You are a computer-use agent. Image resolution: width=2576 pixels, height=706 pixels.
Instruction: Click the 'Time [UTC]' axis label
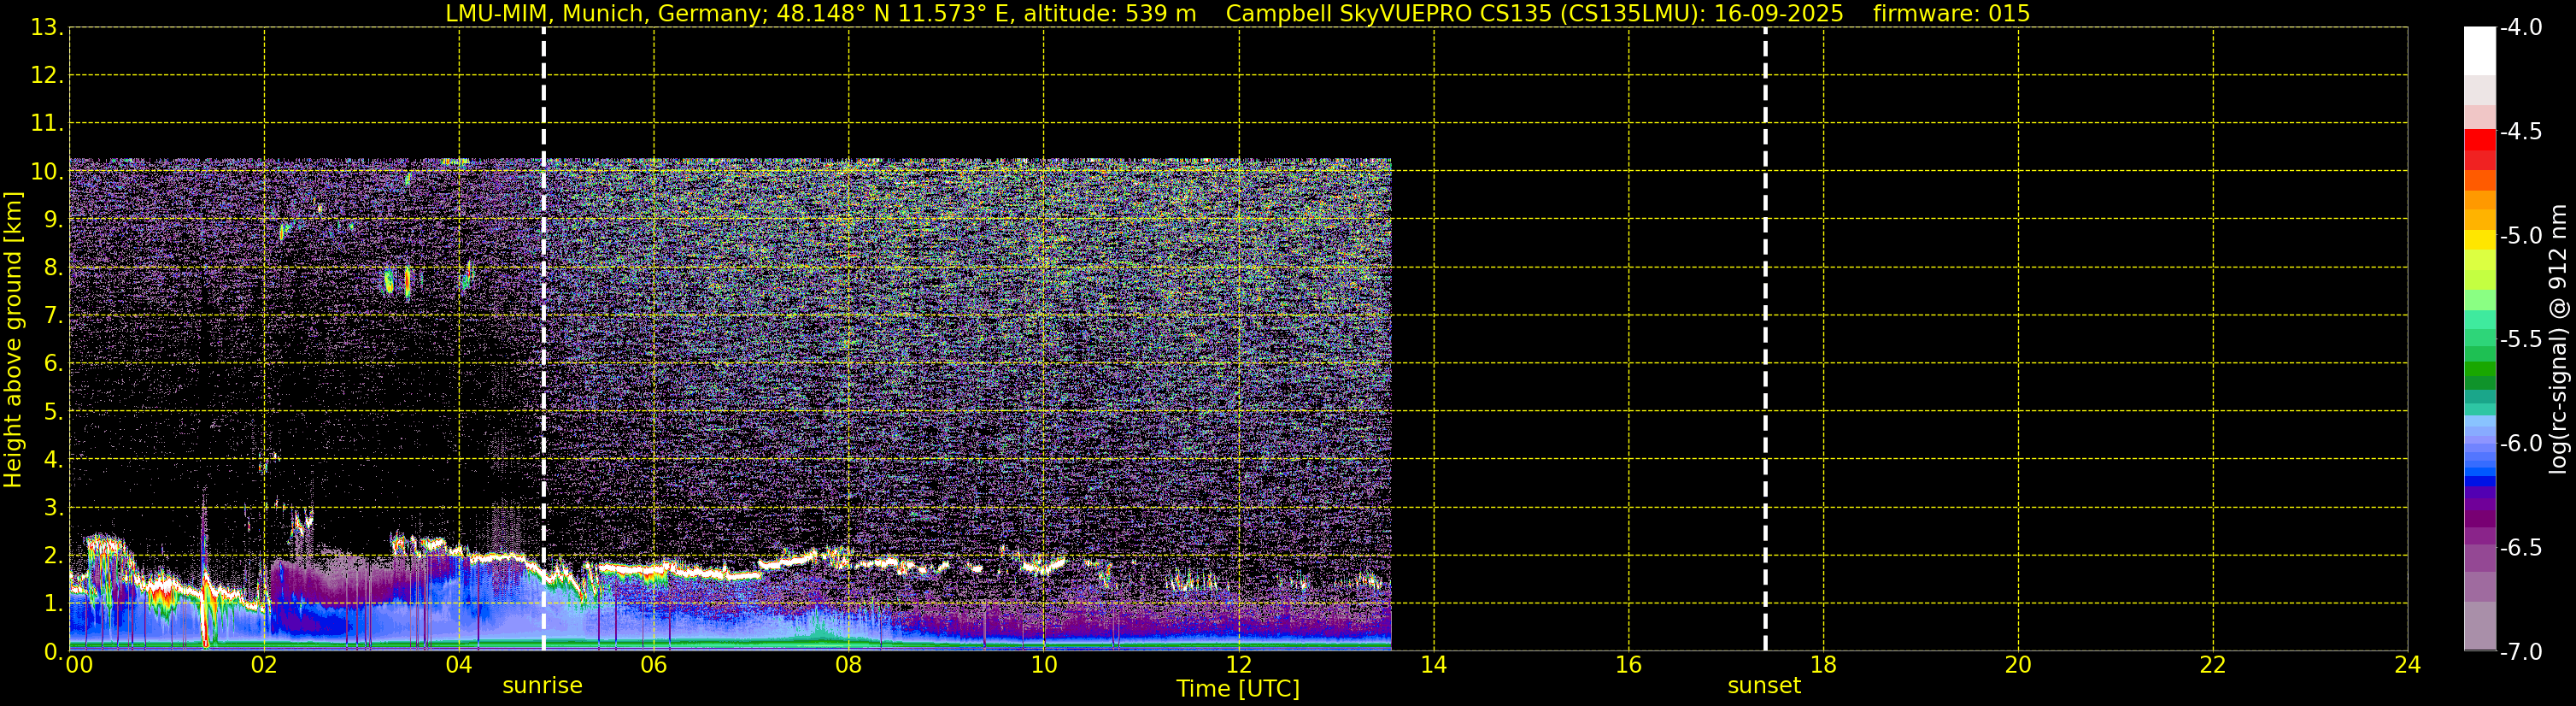[1238, 688]
